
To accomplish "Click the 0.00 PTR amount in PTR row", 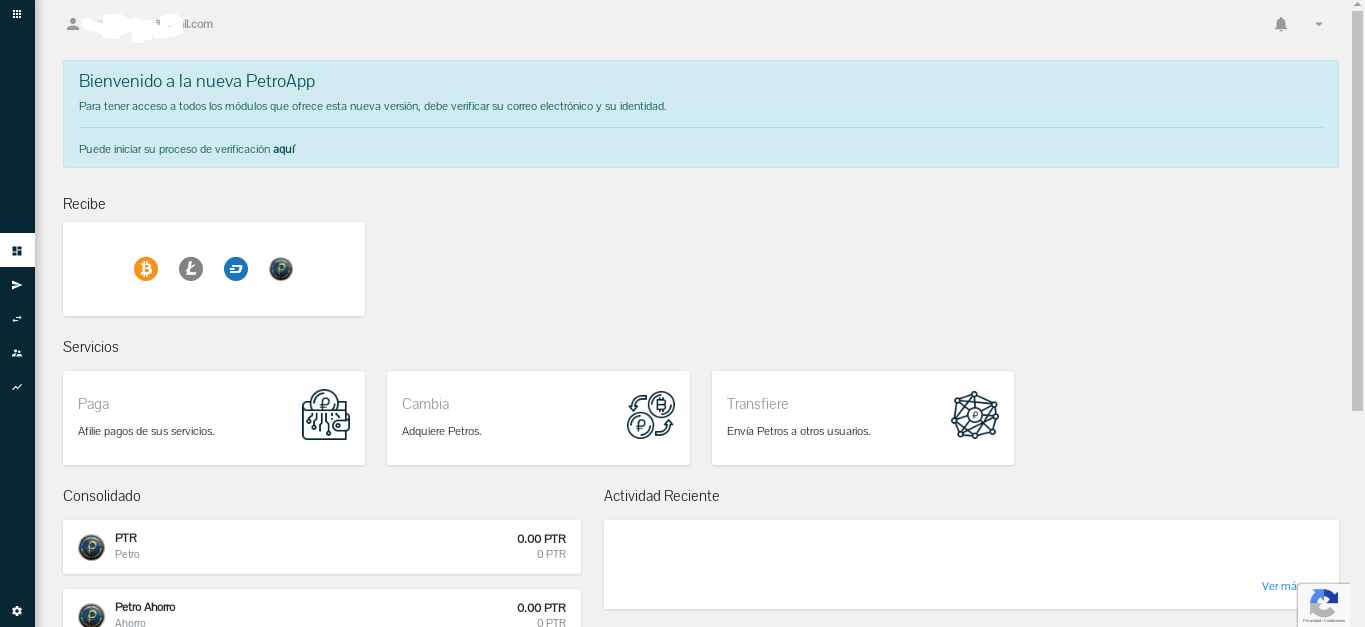I will click(541, 539).
